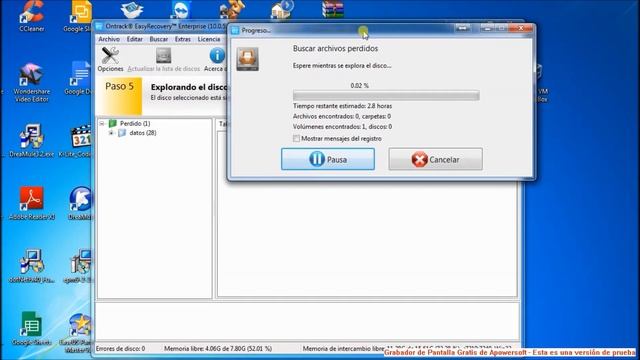Select Perdido (1) in the tree
640x360 pixels.
(x=135, y=123)
